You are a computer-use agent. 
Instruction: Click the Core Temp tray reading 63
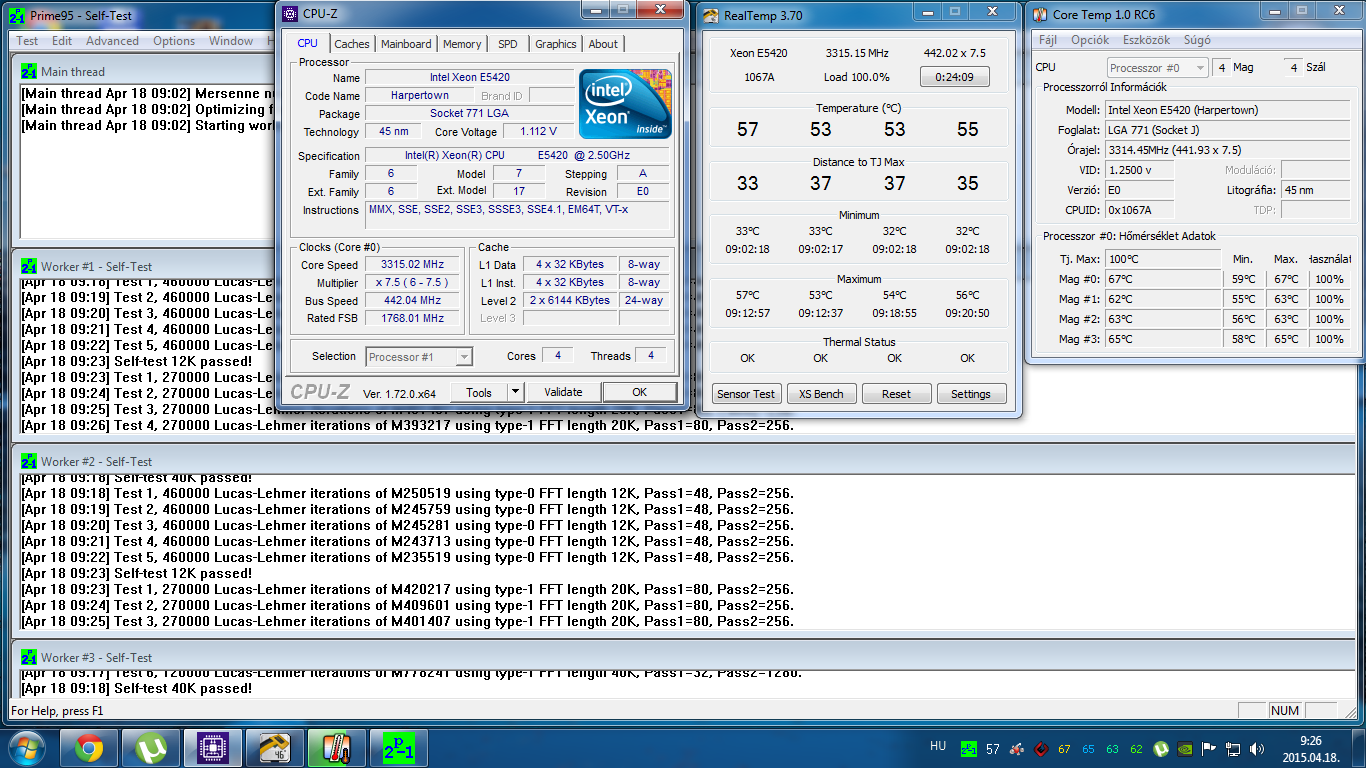coord(1112,748)
